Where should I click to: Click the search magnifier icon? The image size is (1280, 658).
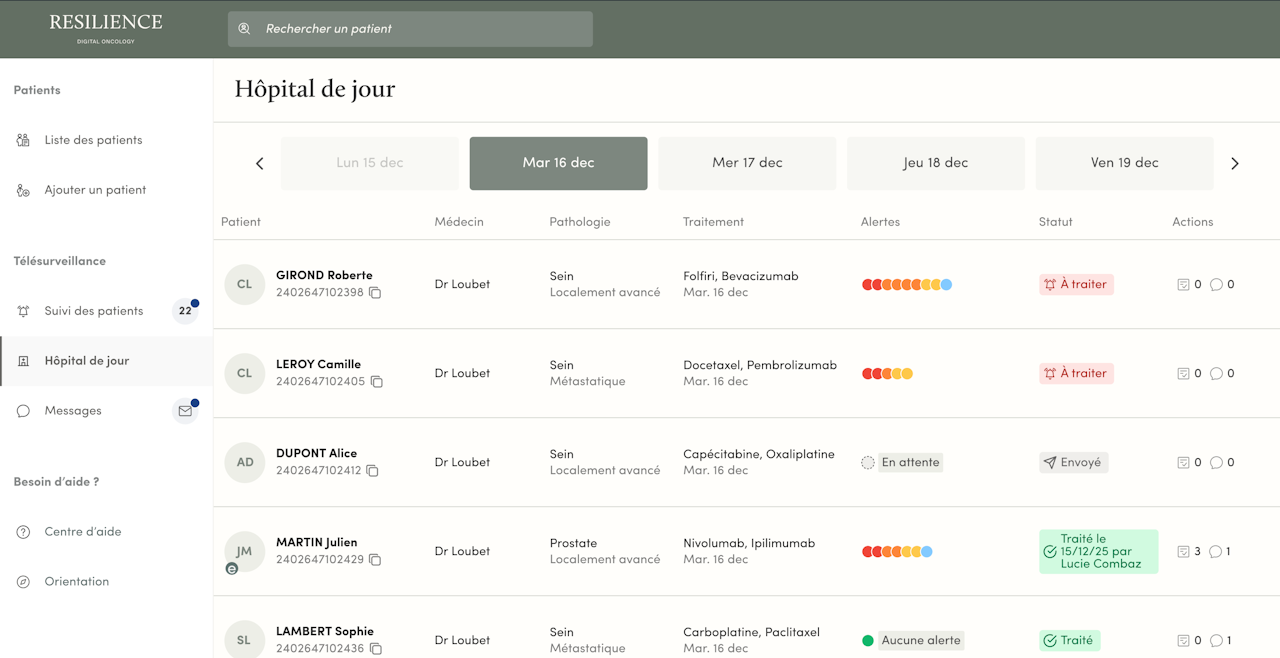coord(244,29)
